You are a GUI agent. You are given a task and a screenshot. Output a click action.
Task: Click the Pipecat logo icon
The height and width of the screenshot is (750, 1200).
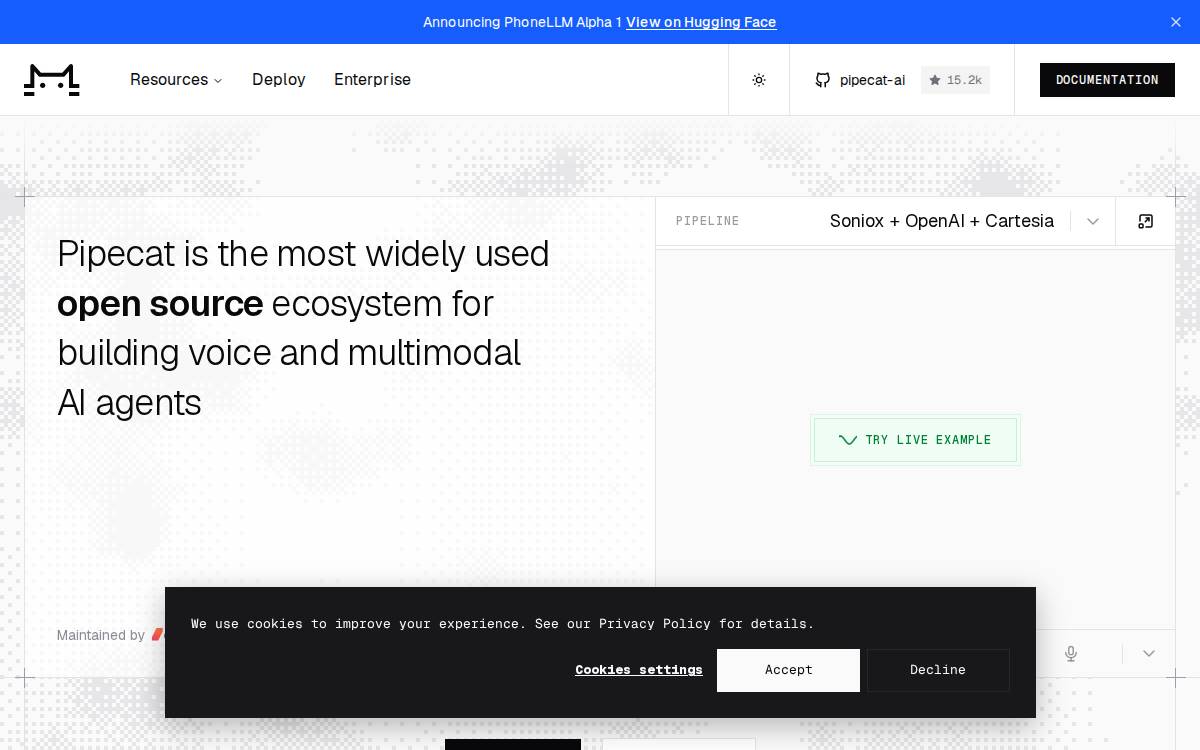click(x=52, y=80)
